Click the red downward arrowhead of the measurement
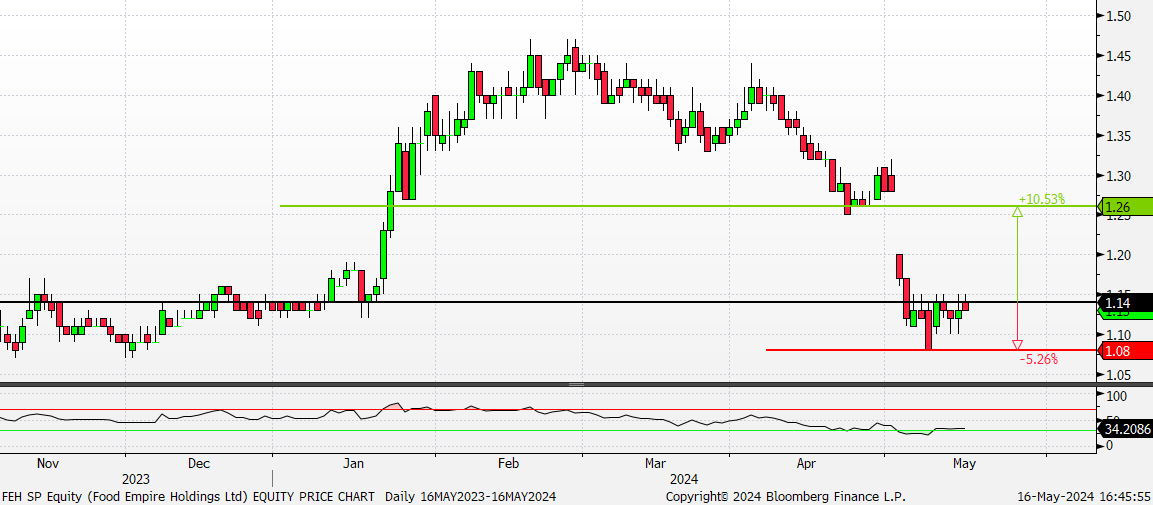This screenshot has height=505, width=1153. pos(1018,345)
